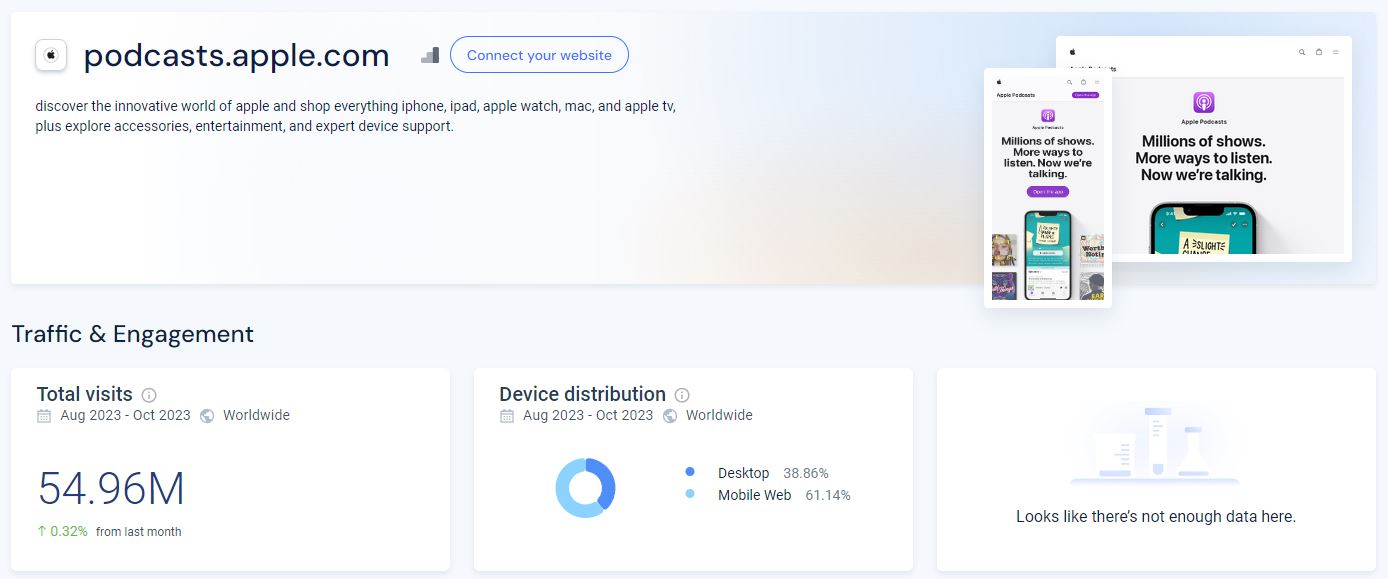Click the Desktop legend blue dot
Screen dimensions: 1388x579
pyautogui.click(x=690, y=472)
